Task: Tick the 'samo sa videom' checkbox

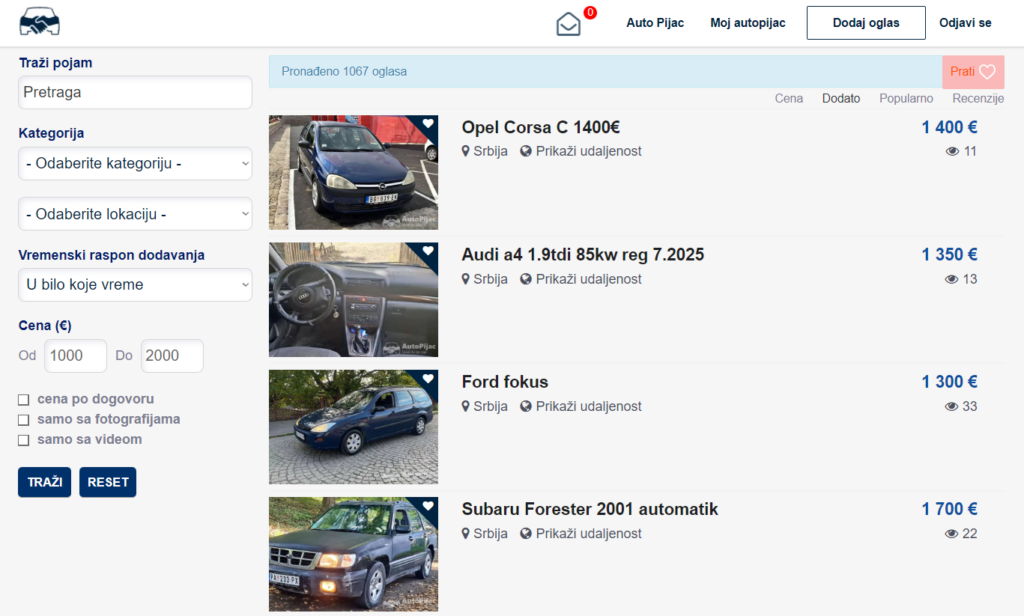Action: 24,440
